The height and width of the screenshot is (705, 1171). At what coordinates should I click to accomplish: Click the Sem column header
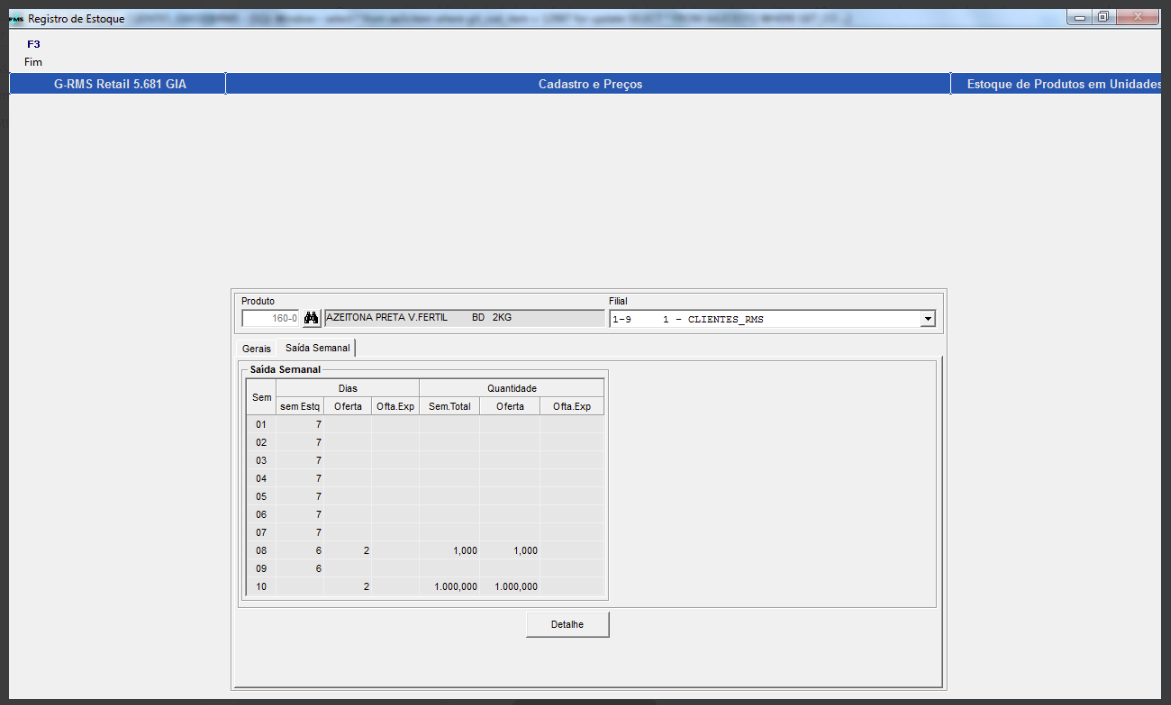(x=261, y=397)
